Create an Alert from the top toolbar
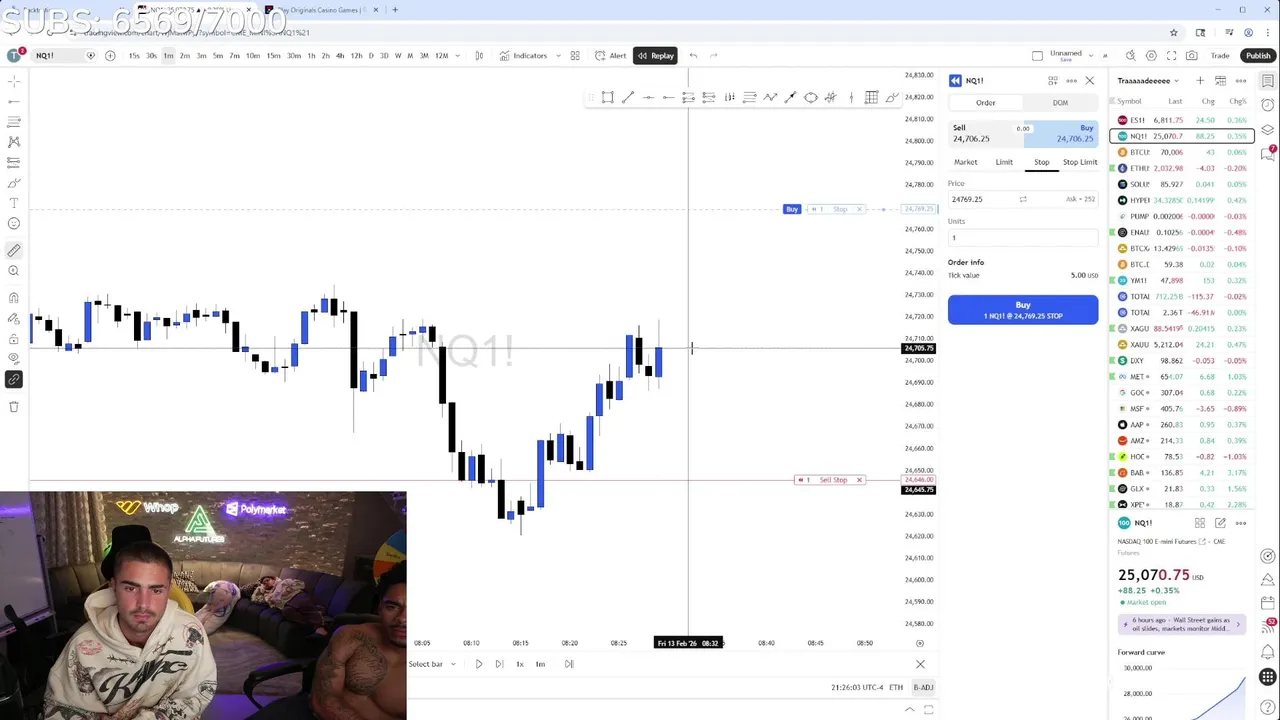 (x=610, y=56)
